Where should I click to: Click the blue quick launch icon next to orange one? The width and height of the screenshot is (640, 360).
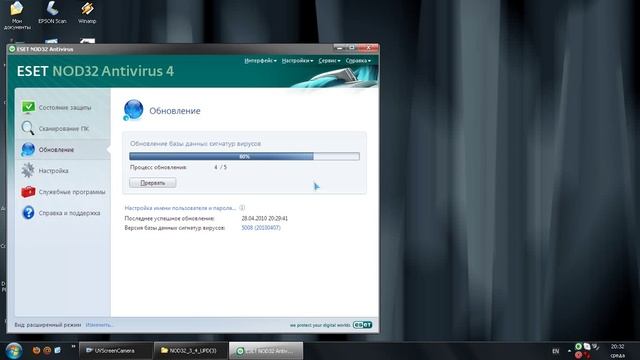(58, 350)
